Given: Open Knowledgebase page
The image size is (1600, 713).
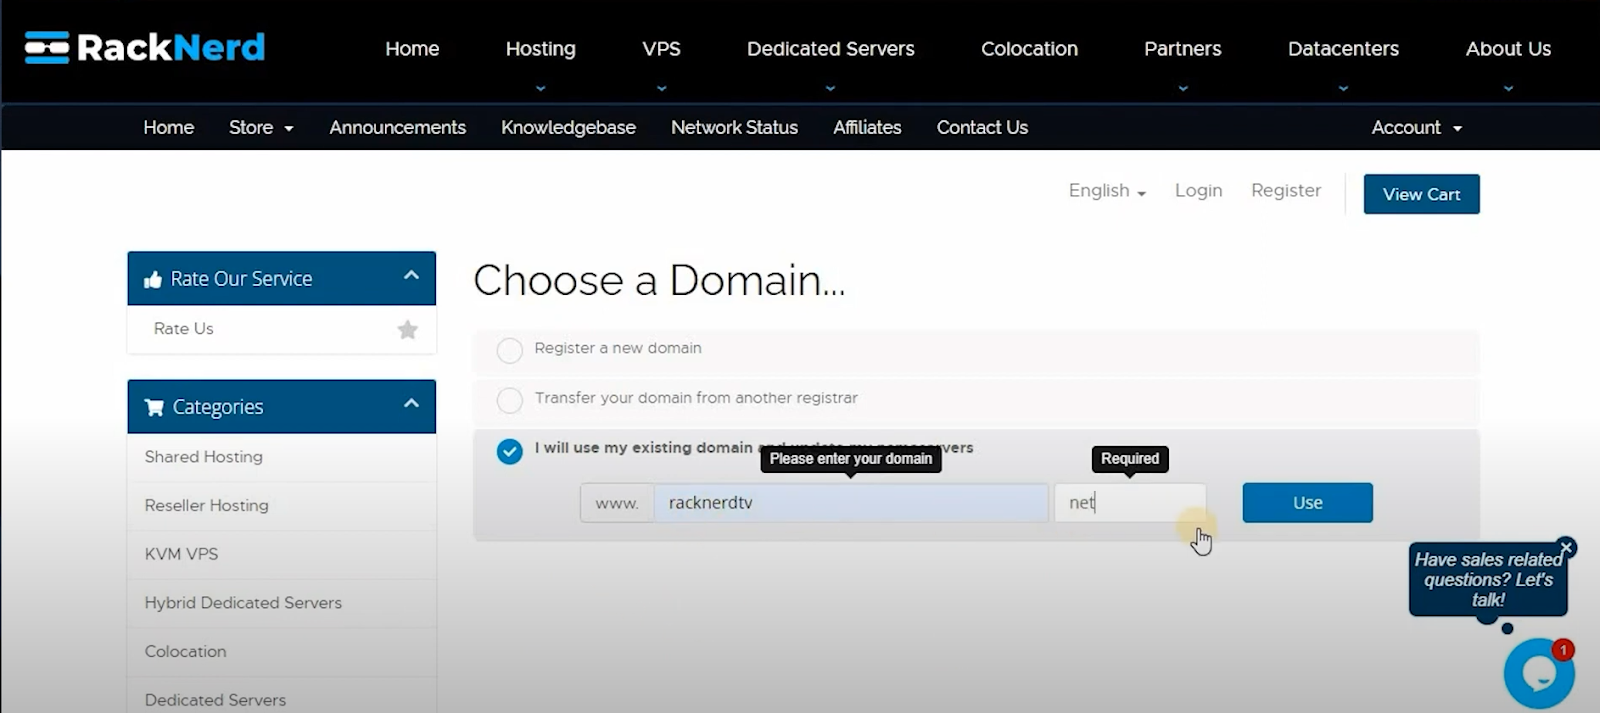Looking at the screenshot, I should pyautogui.click(x=568, y=127).
